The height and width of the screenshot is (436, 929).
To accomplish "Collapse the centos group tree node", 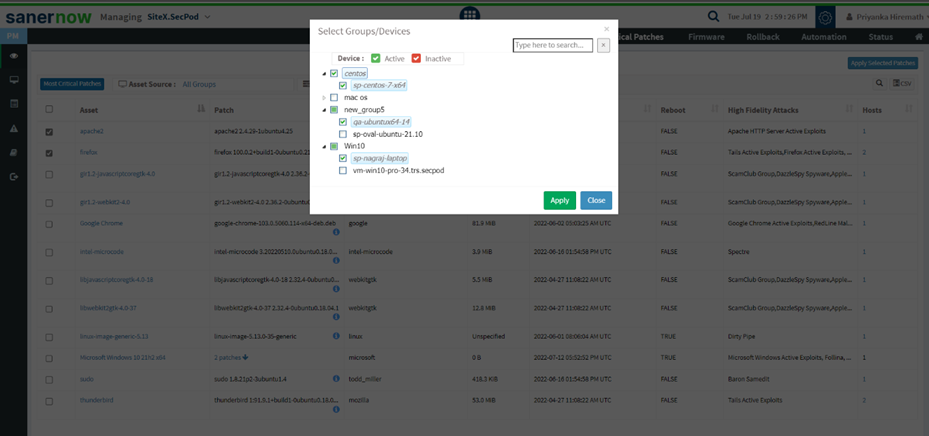I will point(323,73).
